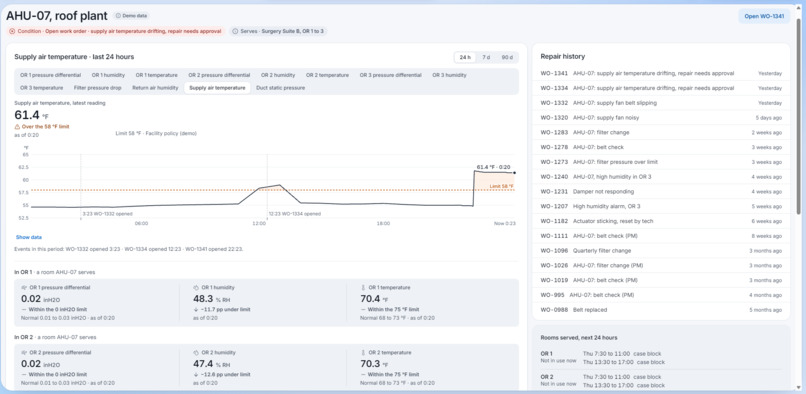
Task: Select the 24 h range
Action: pos(465,57)
